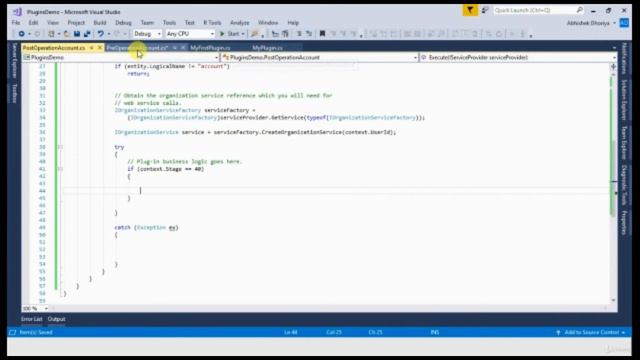Open the Toolbox side tab

(x=14, y=93)
